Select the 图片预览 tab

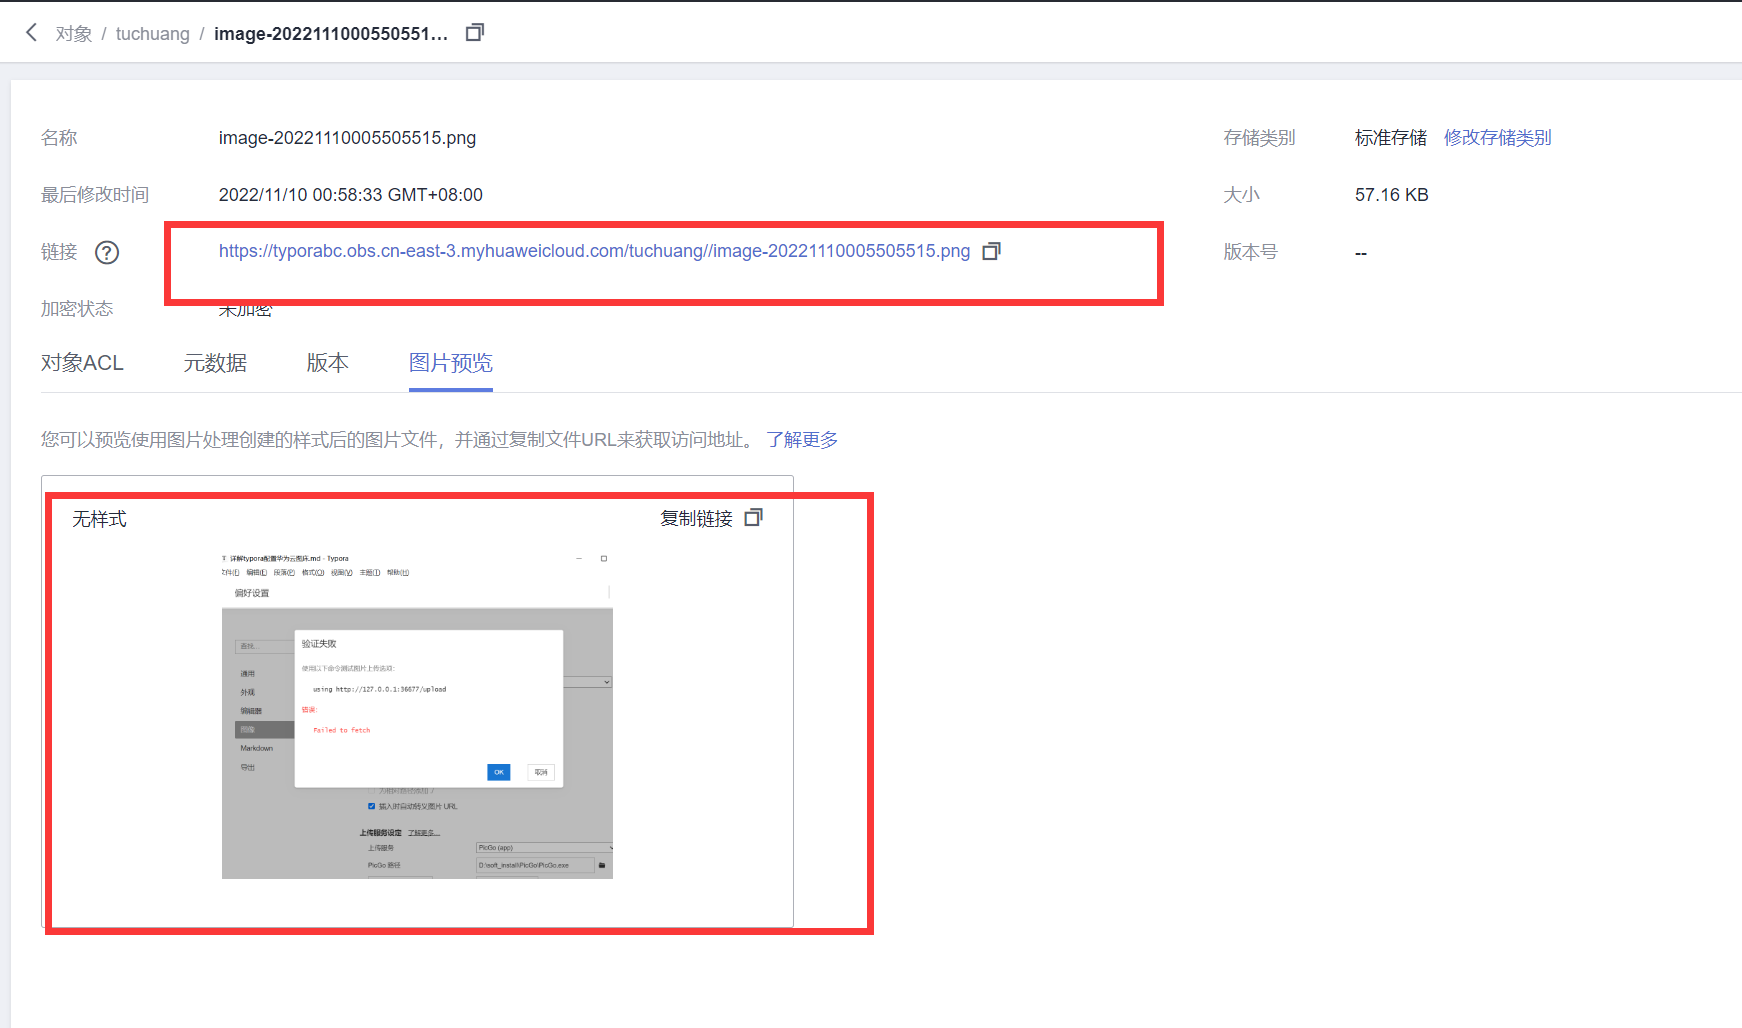[x=451, y=363]
